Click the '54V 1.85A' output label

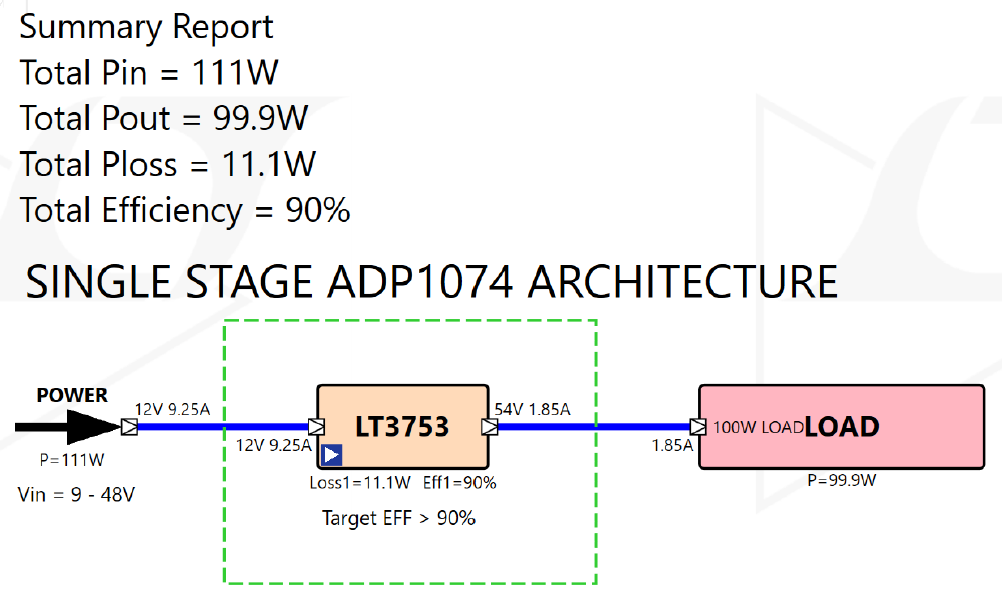coord(532,410)
